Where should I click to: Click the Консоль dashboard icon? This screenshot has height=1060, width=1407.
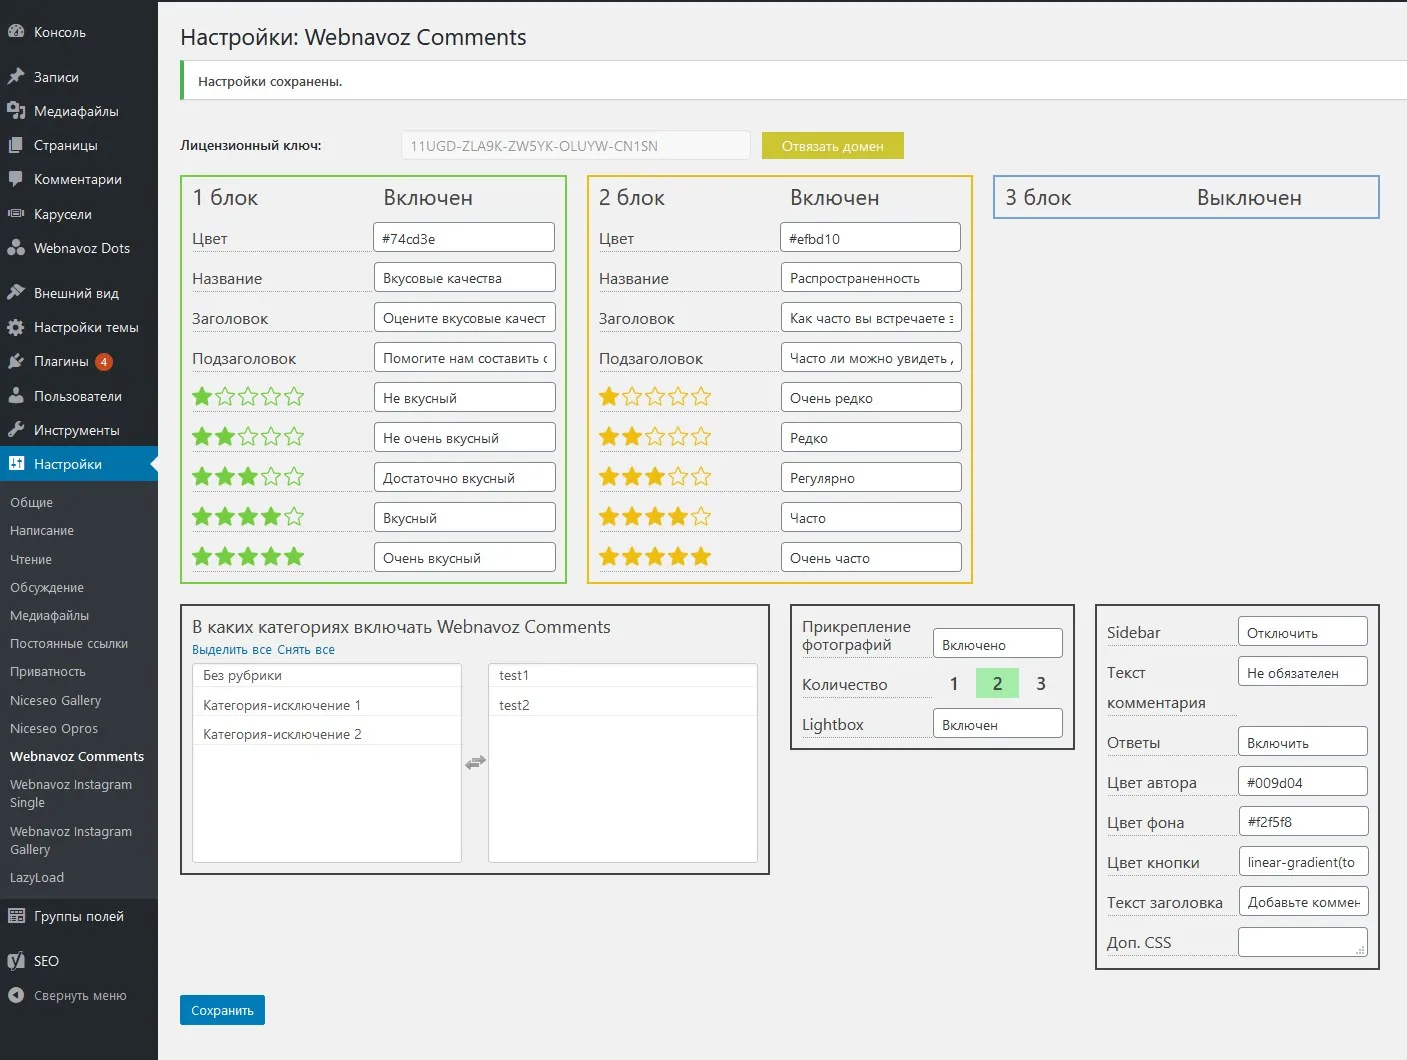[x=16, y=32]
